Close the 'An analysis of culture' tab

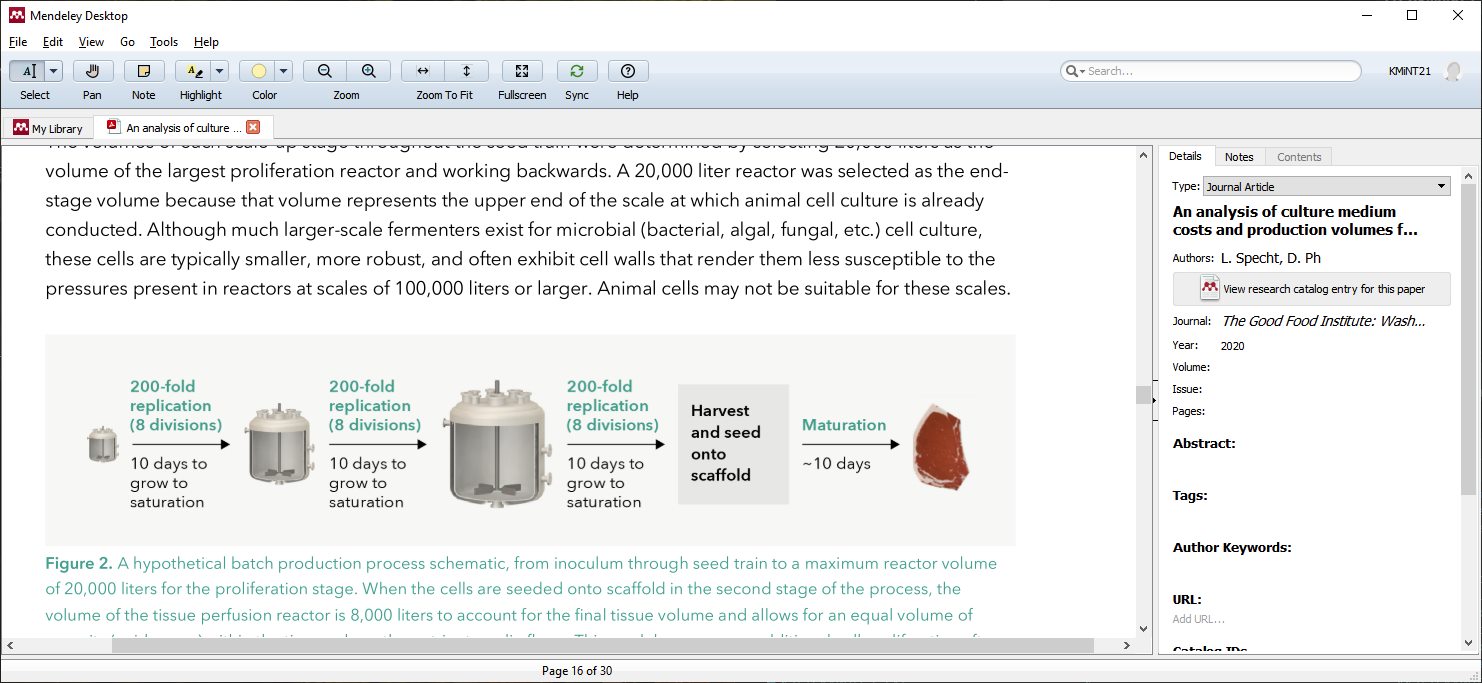pyautogui.click(x=253, y=127)
